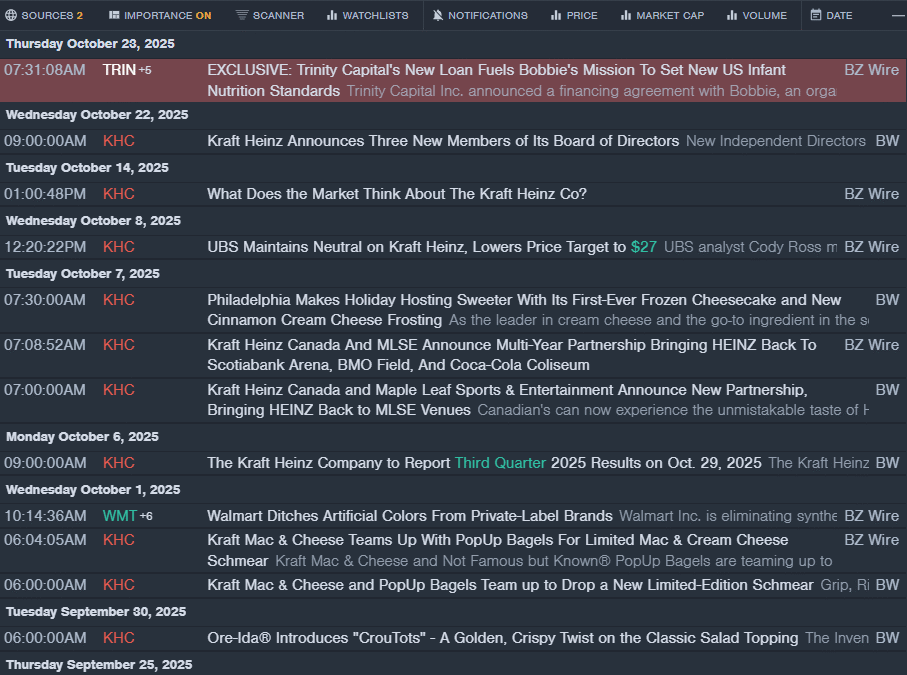Open the Trinity Capital Bobbie loan headline

tap(496, 70)
